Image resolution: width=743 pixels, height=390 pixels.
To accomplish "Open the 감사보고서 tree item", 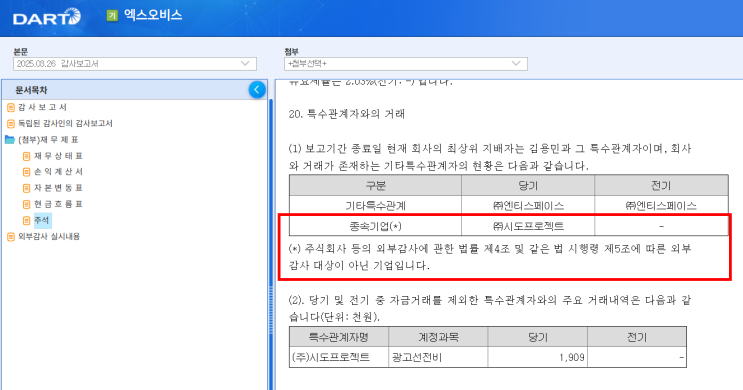I will (43, 108).
